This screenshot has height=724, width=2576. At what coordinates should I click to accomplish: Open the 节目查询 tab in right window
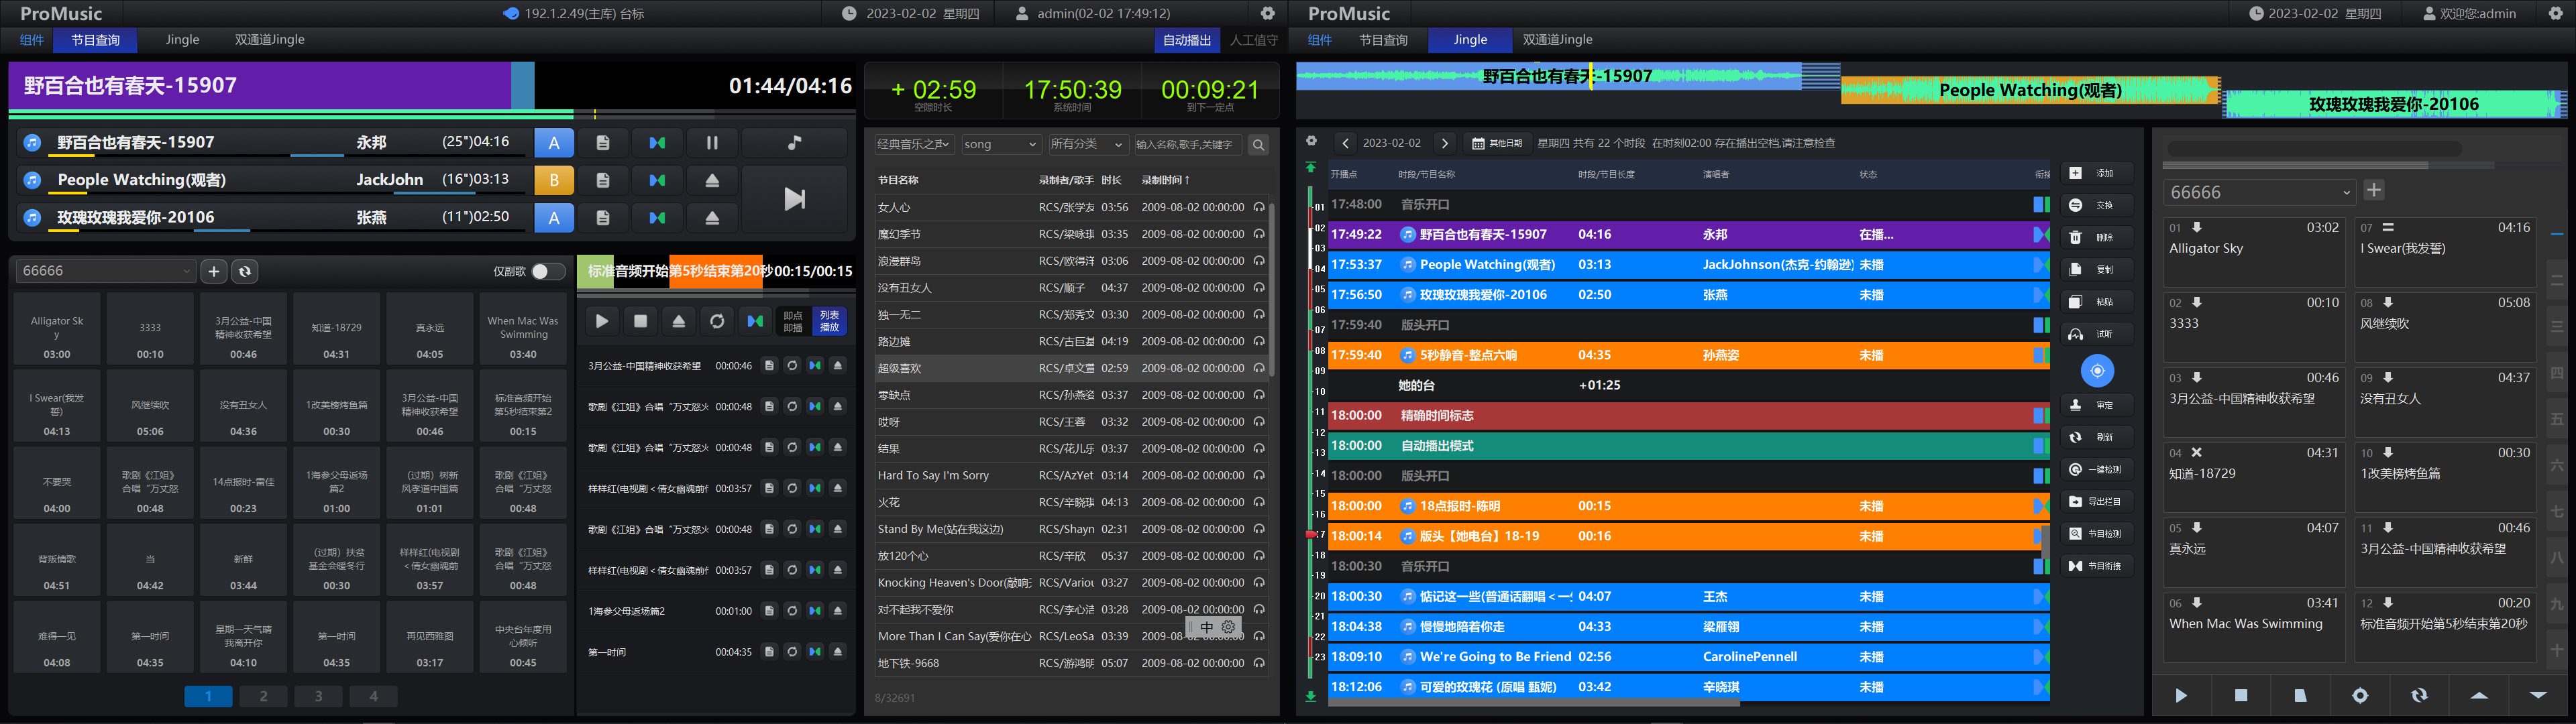(x=1383, y=40)
